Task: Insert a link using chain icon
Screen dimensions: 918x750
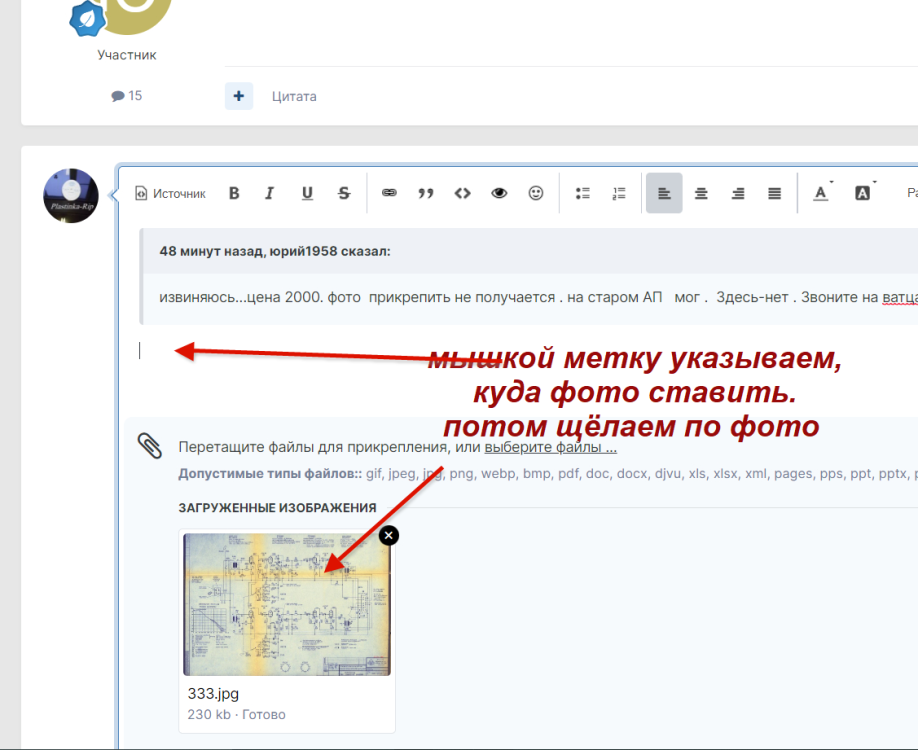Action: [x=389, y=194]
